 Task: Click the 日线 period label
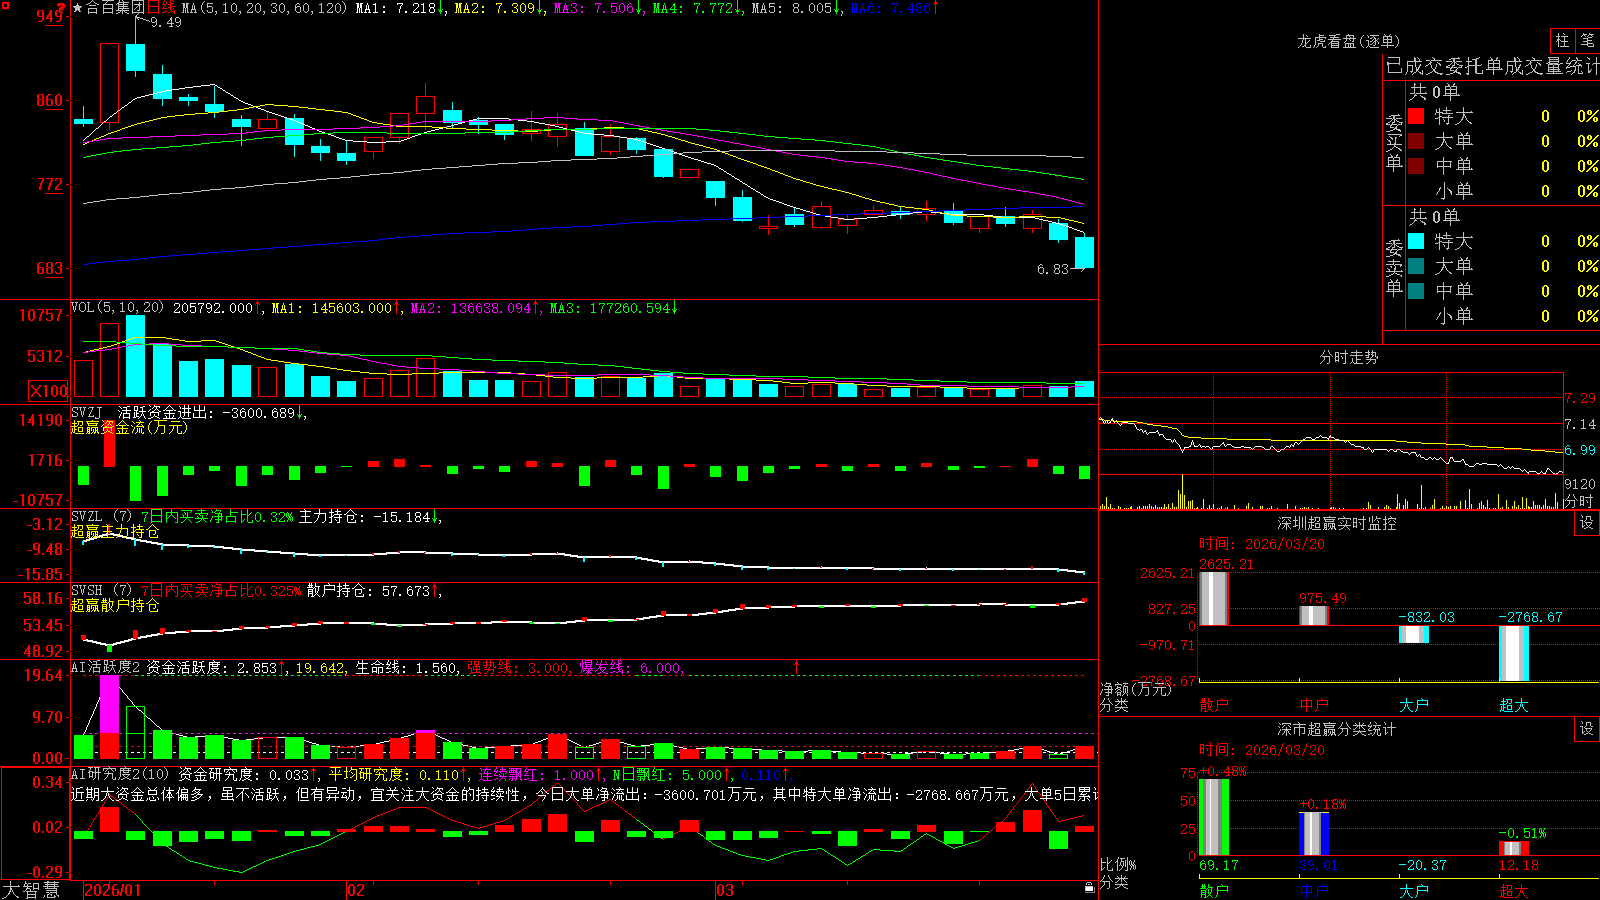point(161,8)
